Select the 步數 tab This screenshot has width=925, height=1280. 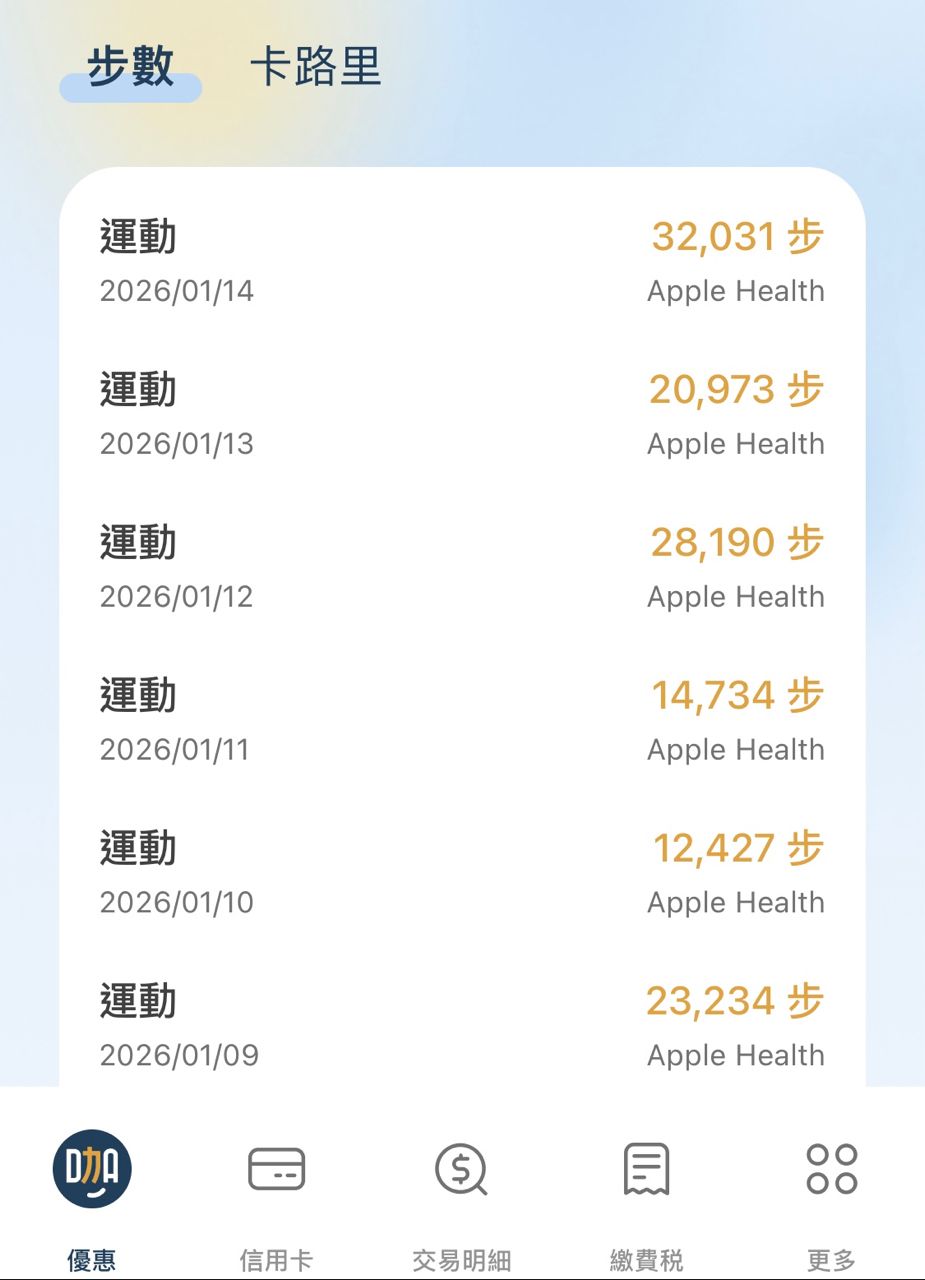pyautogui.click(x=130, y=67)
